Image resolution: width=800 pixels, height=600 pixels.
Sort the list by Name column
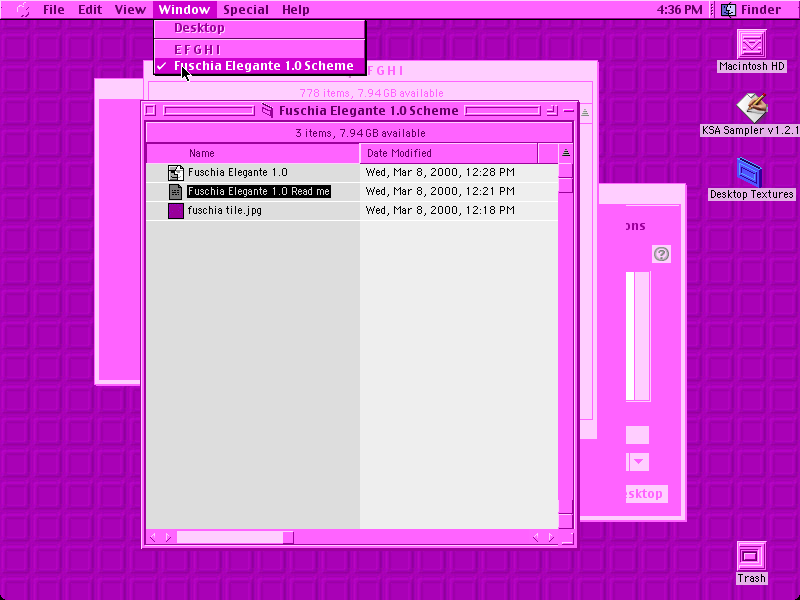pos(253,153)
